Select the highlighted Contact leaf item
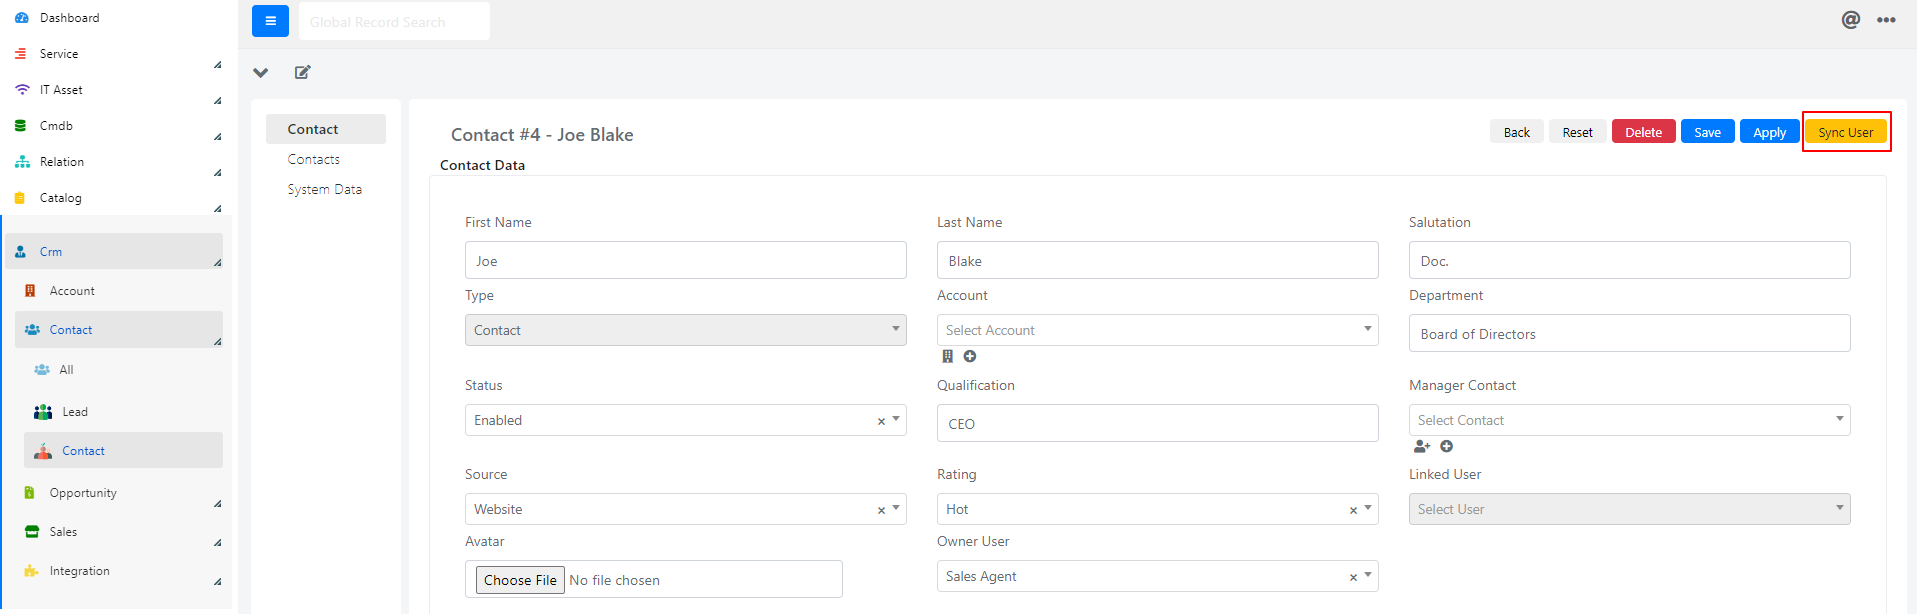The height and width of the screenshot is (614, 1917). click(124, 450)
